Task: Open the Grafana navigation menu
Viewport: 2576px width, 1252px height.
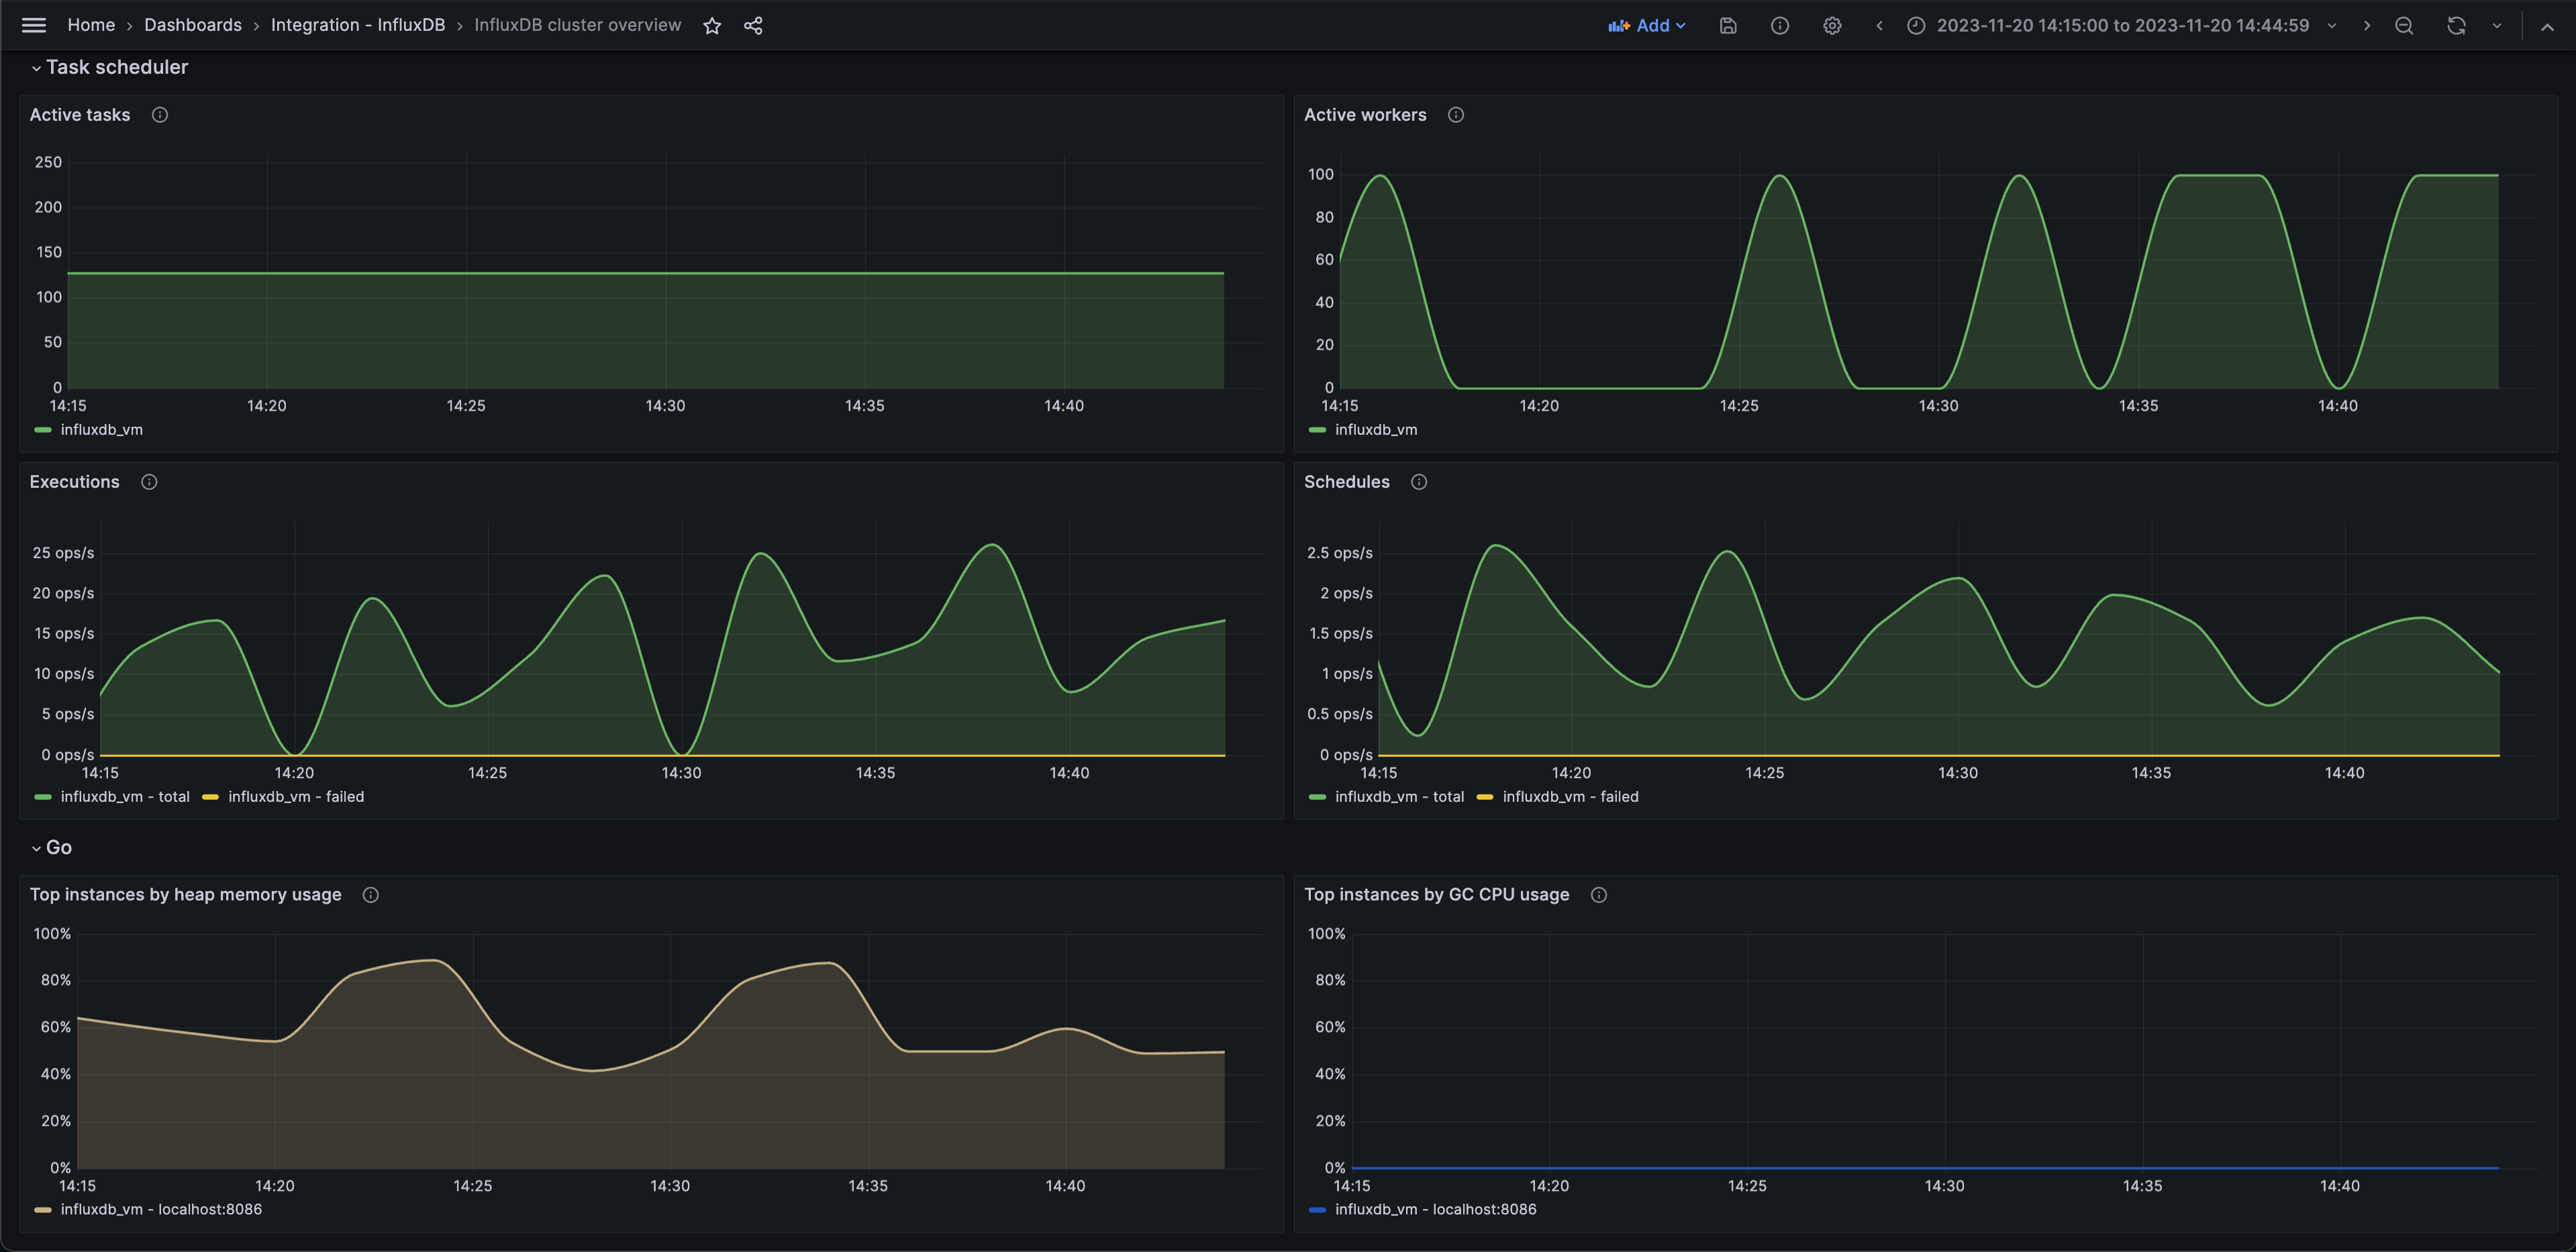Action: coord(33,25)
